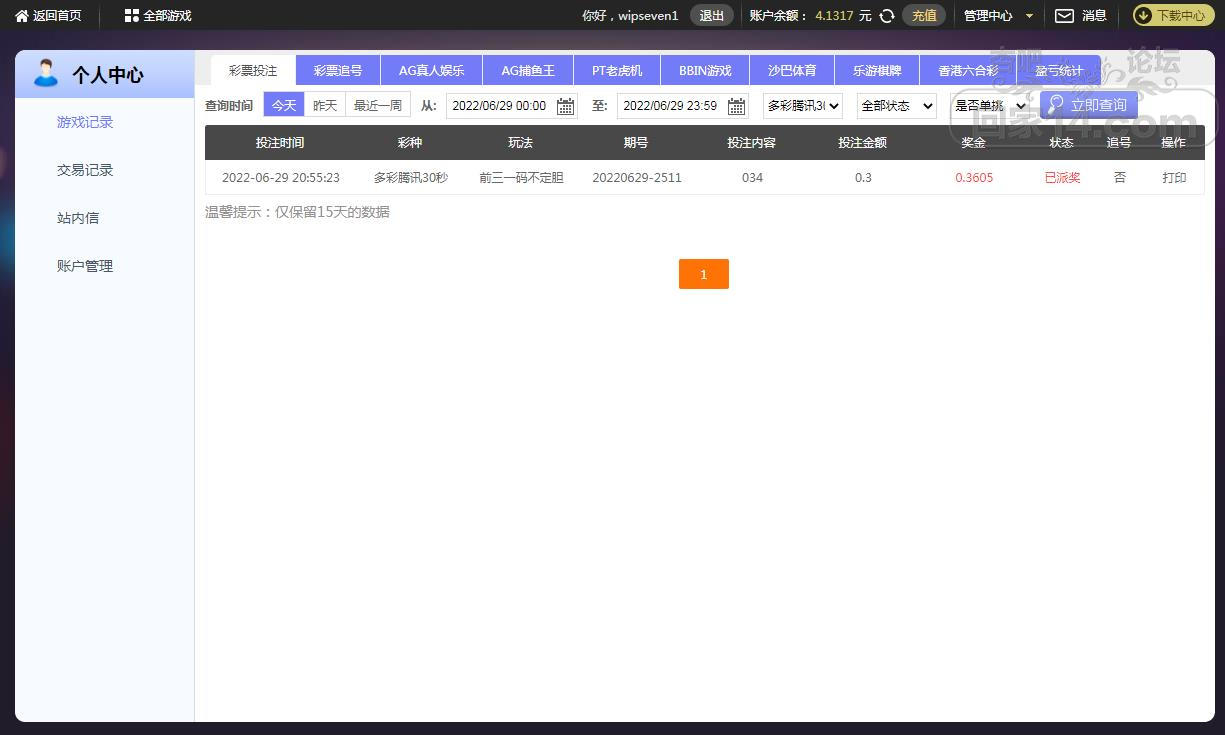Click the home icon beside 返回首页
Viewport: 1225px width, 735px height.
click(22, 16)
